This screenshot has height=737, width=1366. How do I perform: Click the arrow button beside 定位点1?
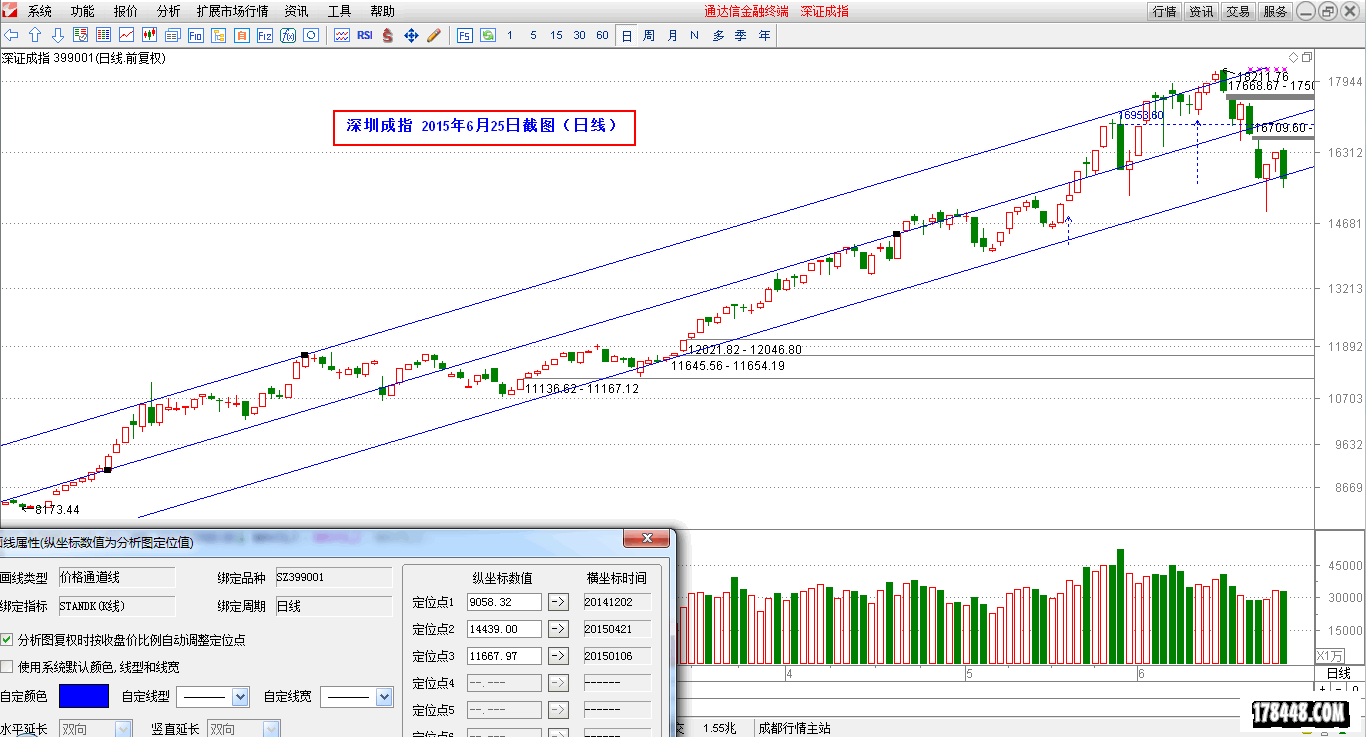tap(558, 602)
